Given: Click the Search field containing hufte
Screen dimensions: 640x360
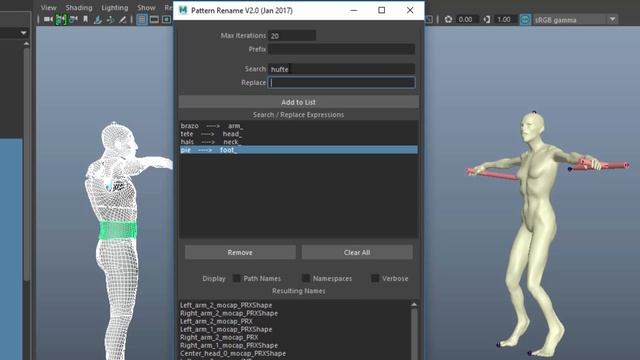Looking at the screenshot, I should coord(341,69).
